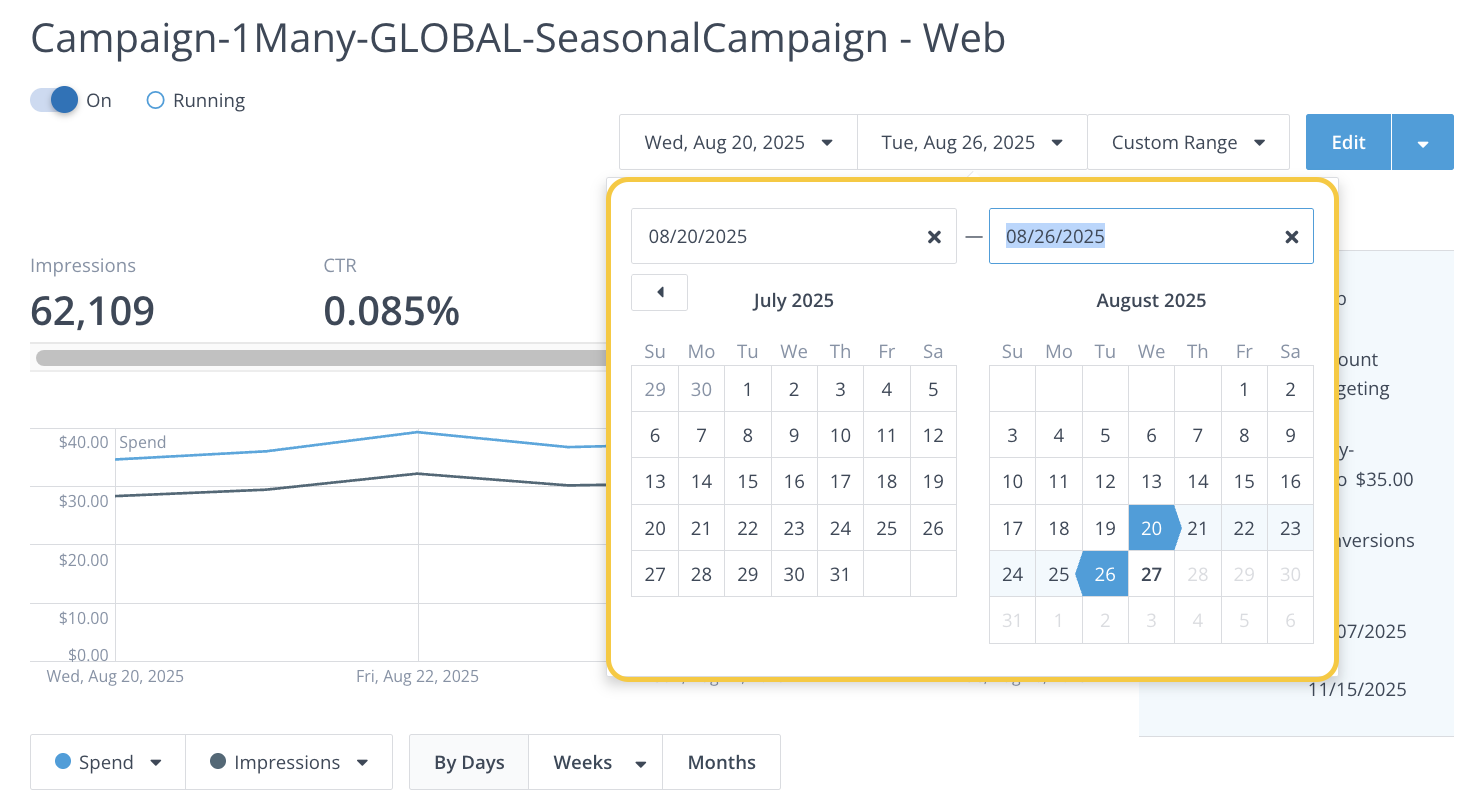Open the arrow dropdown beside Edit

click(1422, 143)
